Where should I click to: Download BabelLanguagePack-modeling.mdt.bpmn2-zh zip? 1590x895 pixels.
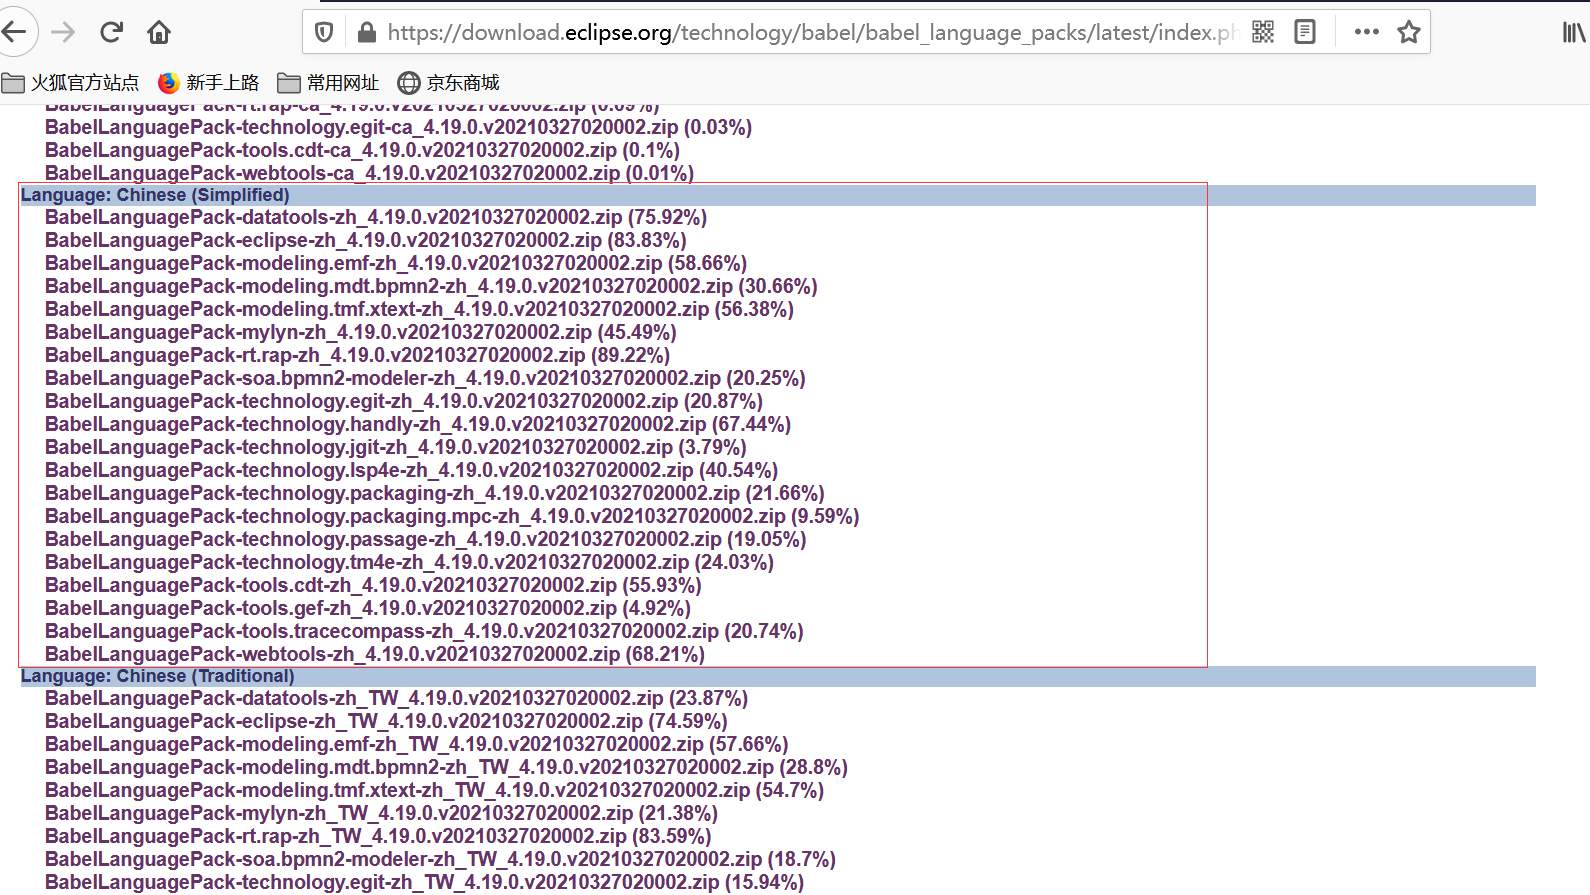[x=431, y=286]
